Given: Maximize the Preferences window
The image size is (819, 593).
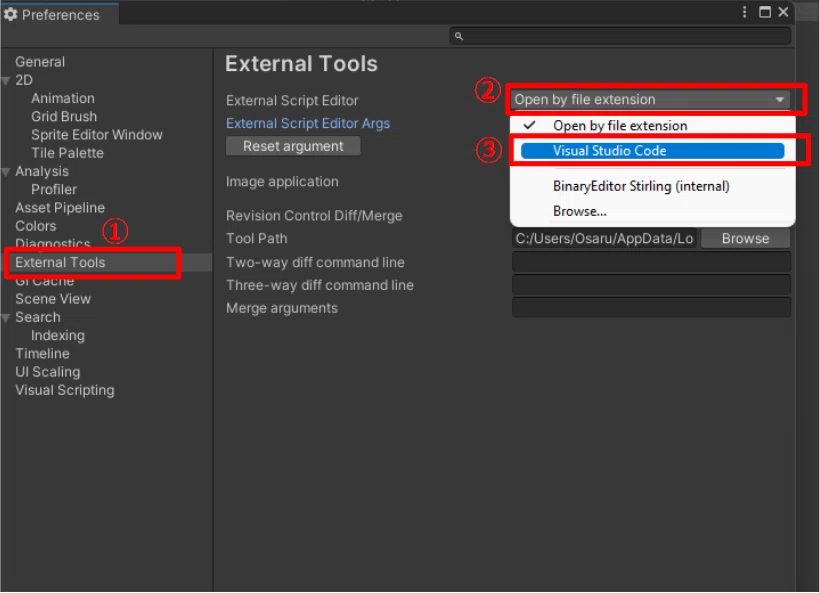Looking at the screenshot, I should 765,12.
